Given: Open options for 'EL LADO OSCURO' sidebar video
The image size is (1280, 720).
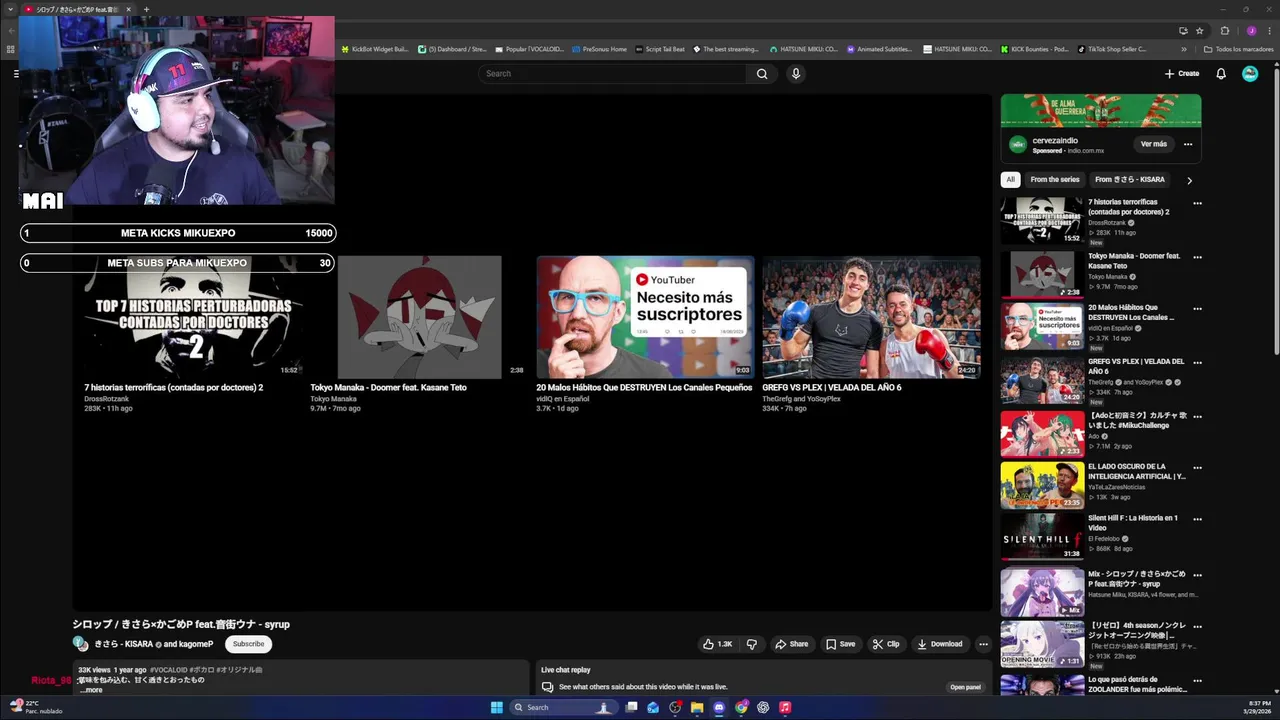Looking at the screenshot, I should pyautogui.click(x=1197, y=468).
